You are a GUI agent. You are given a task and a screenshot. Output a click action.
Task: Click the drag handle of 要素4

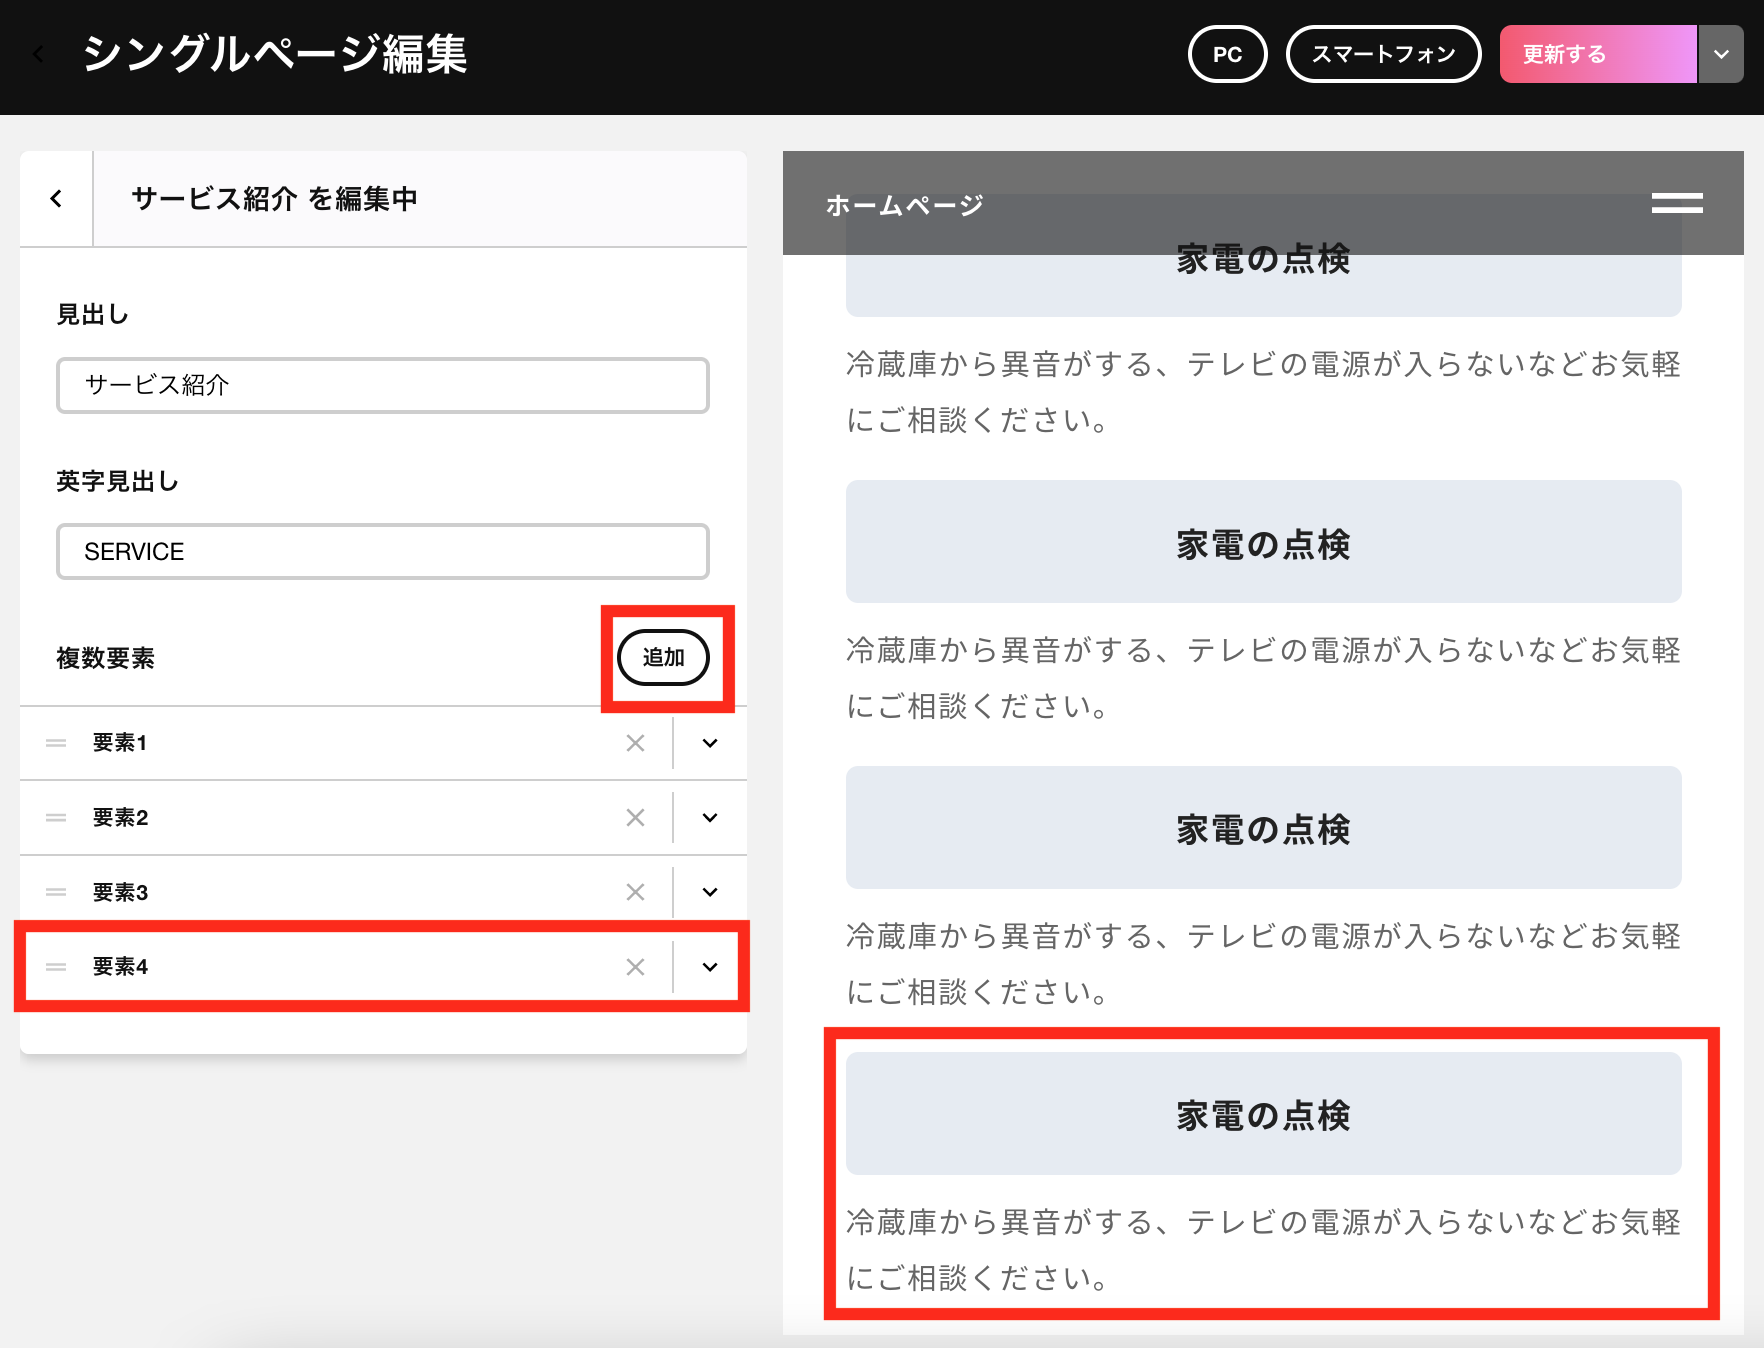(56, 967)
